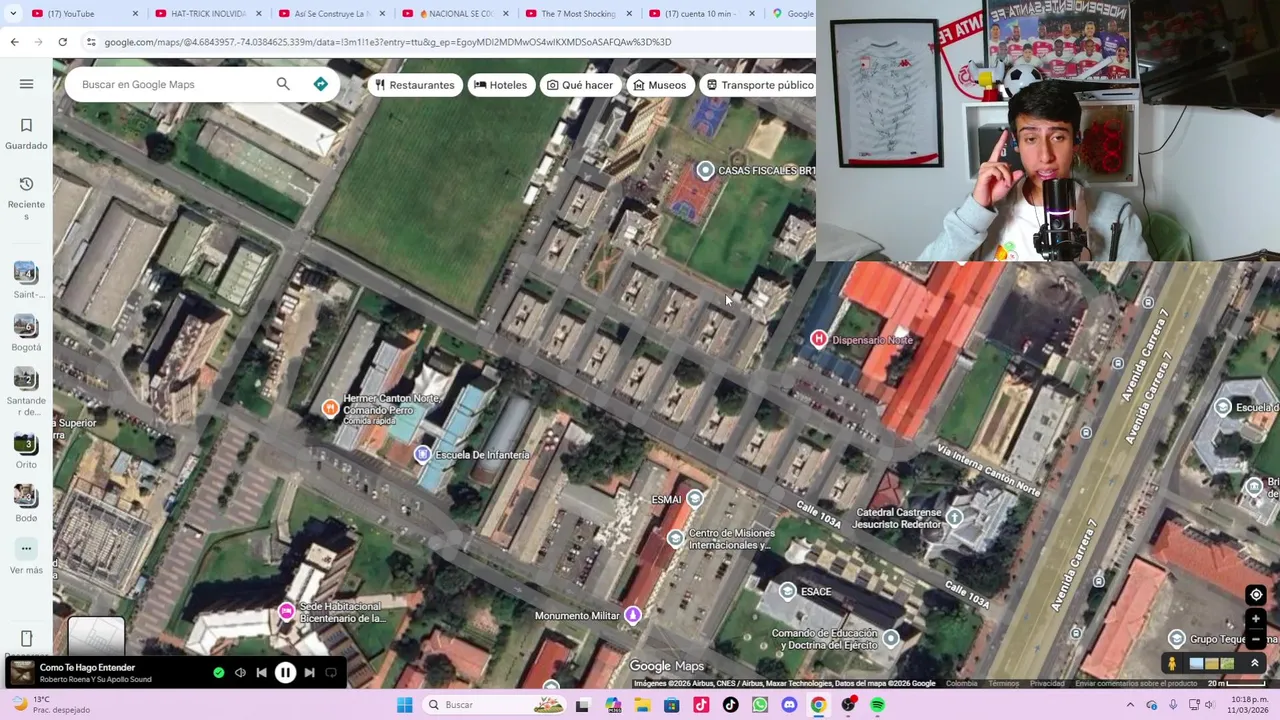Select the Catedral Castrense Jesucristo Redentor marker

coord(955,518)
